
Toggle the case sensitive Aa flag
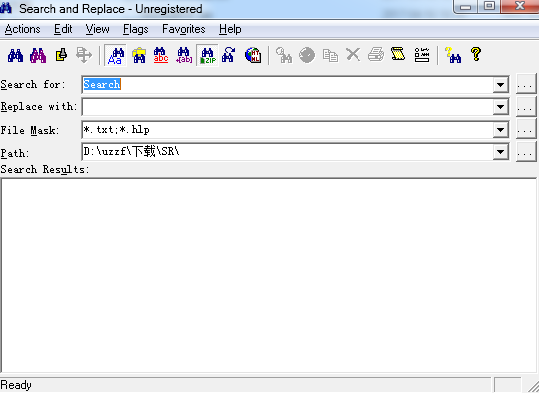point(116,55)
